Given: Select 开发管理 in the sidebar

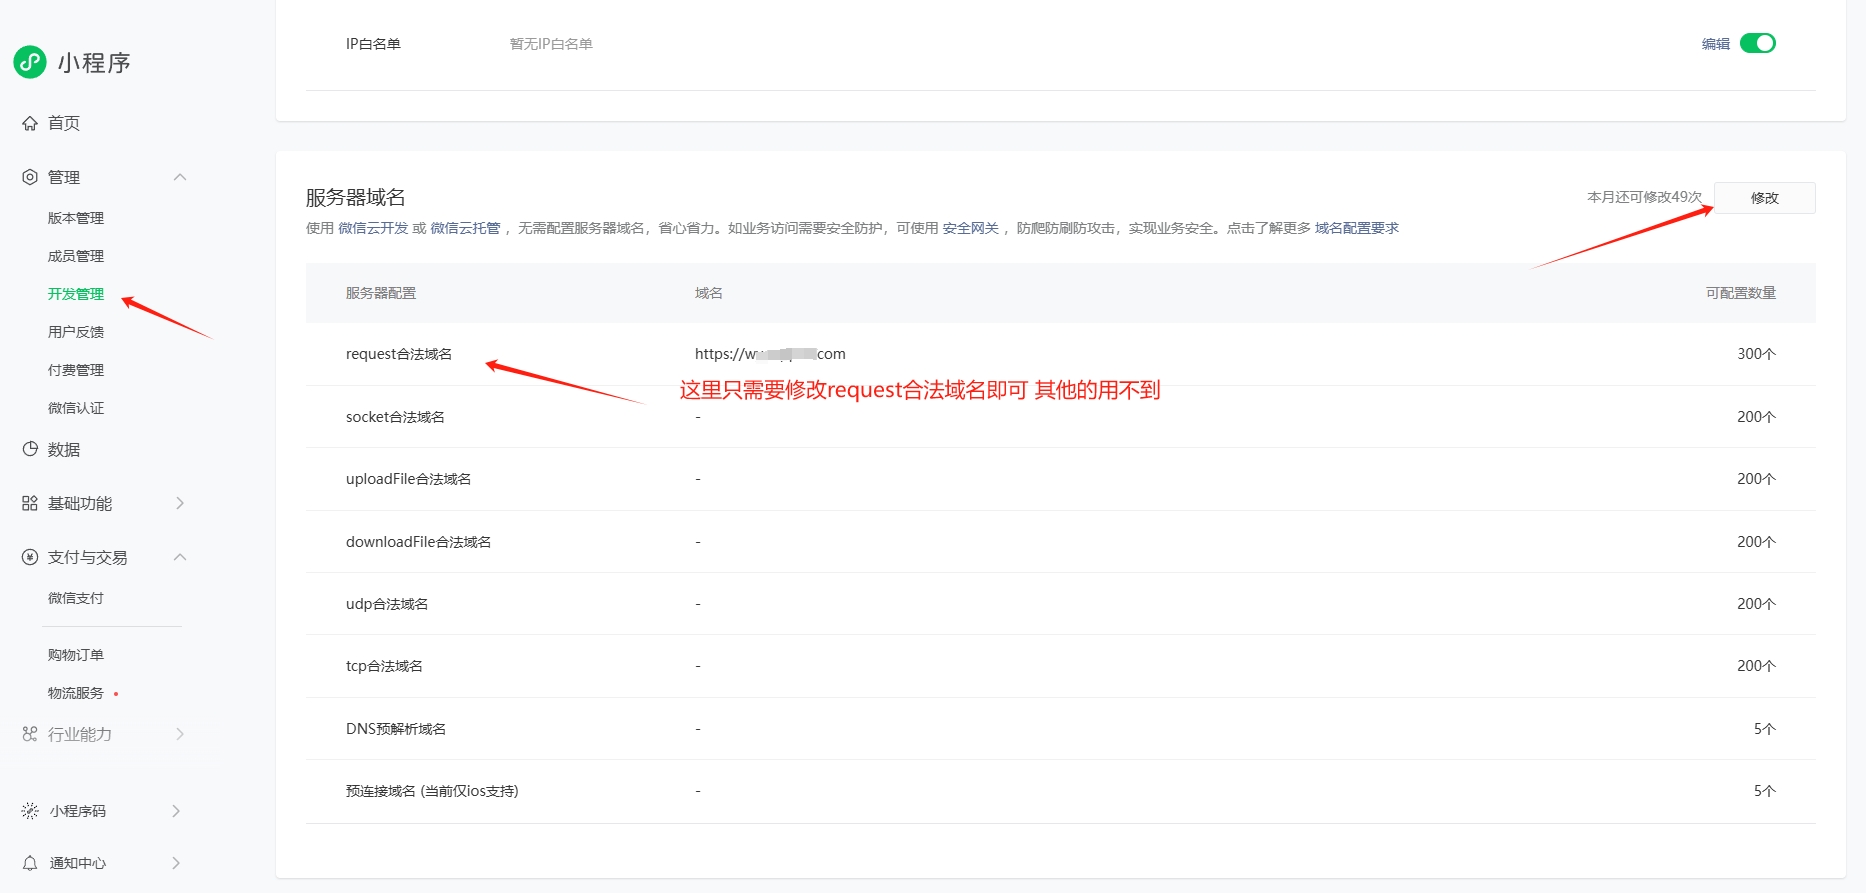Looking at the screenshot, I should point(76,294).
